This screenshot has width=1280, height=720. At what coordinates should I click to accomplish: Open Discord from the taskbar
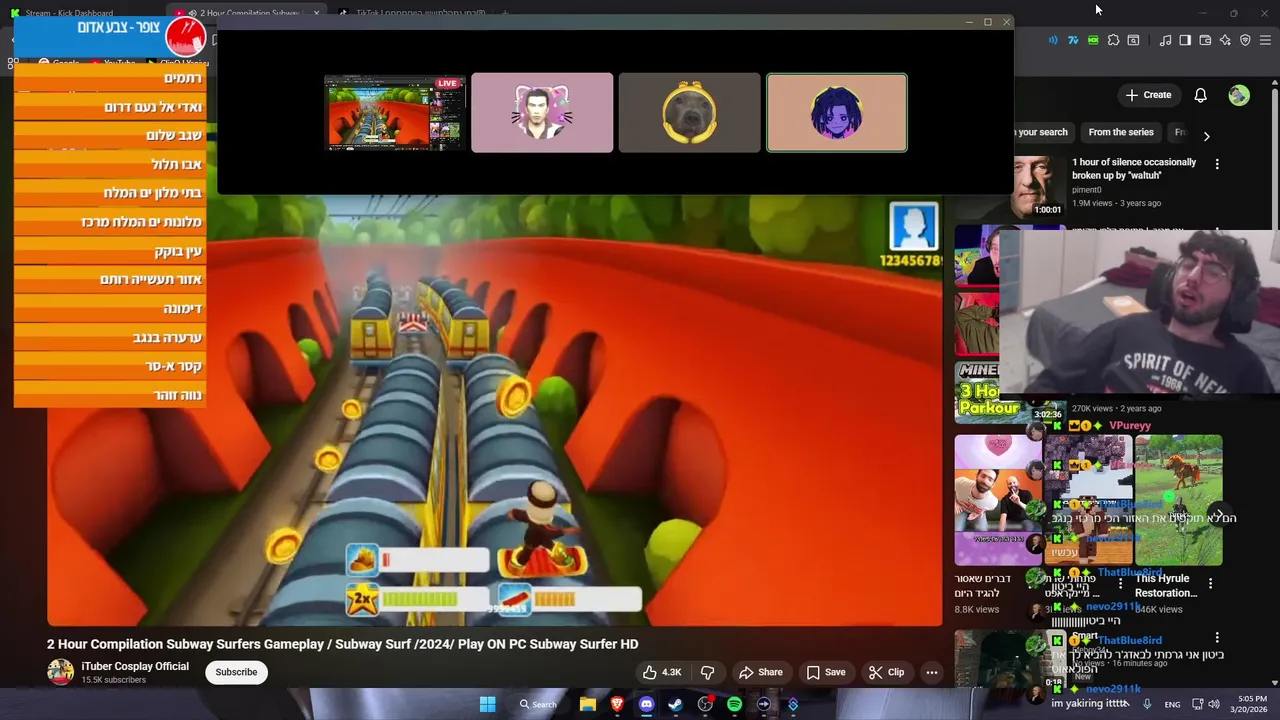coord(646,704)
